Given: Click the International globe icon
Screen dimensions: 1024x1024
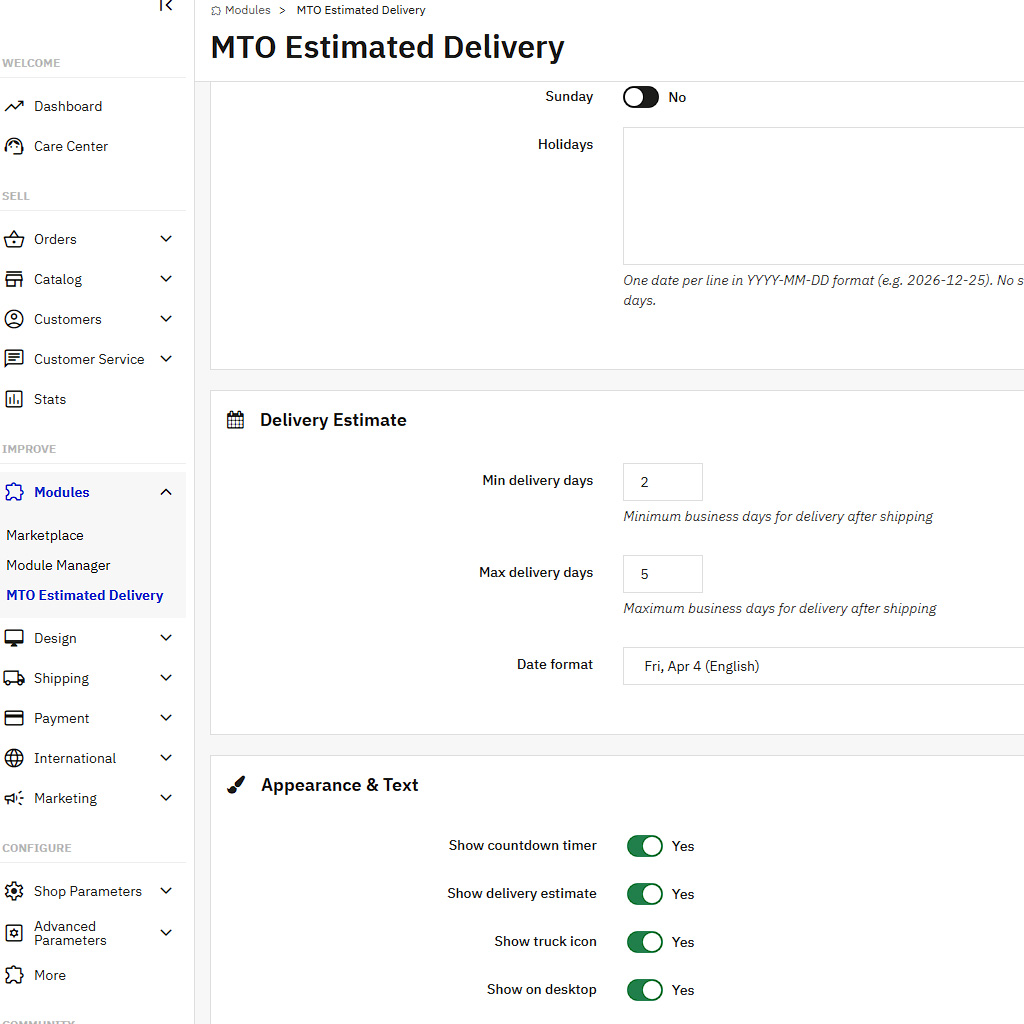Looking at the screenshot, I should pos(14,758).
